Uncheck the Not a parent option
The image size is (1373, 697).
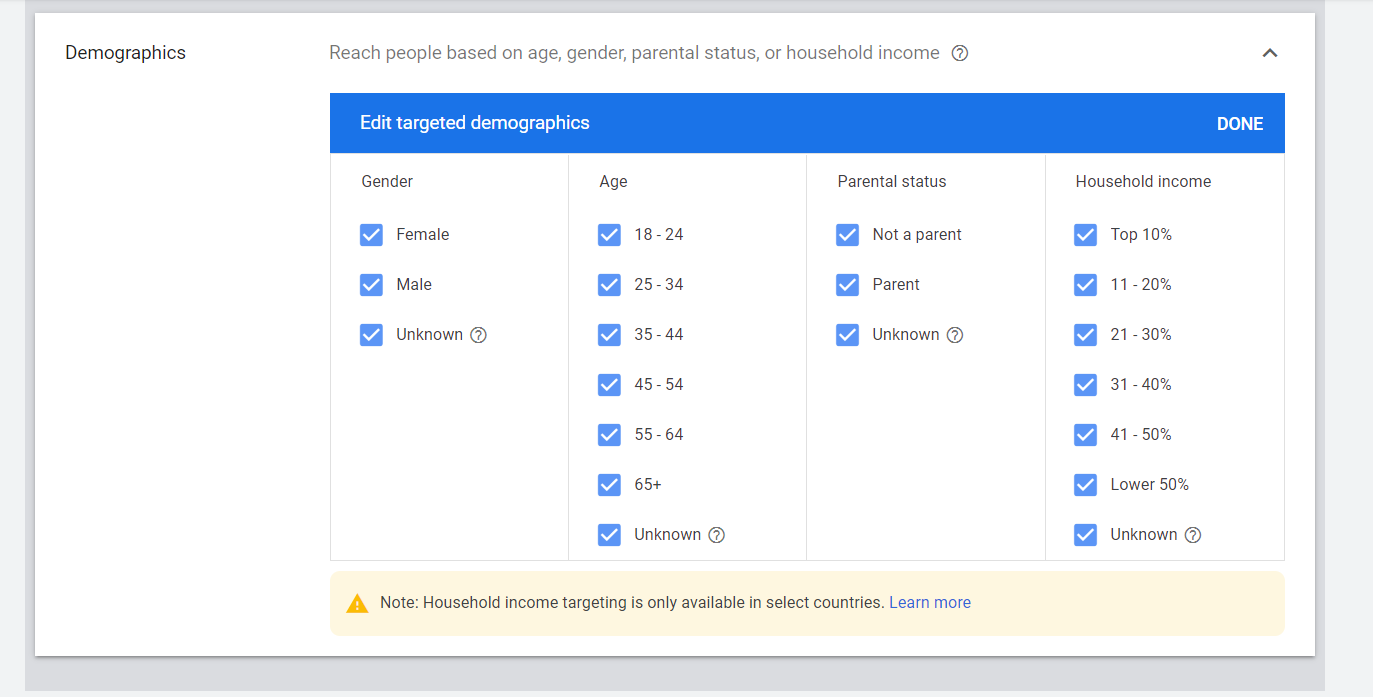click(x=847, y=235)
